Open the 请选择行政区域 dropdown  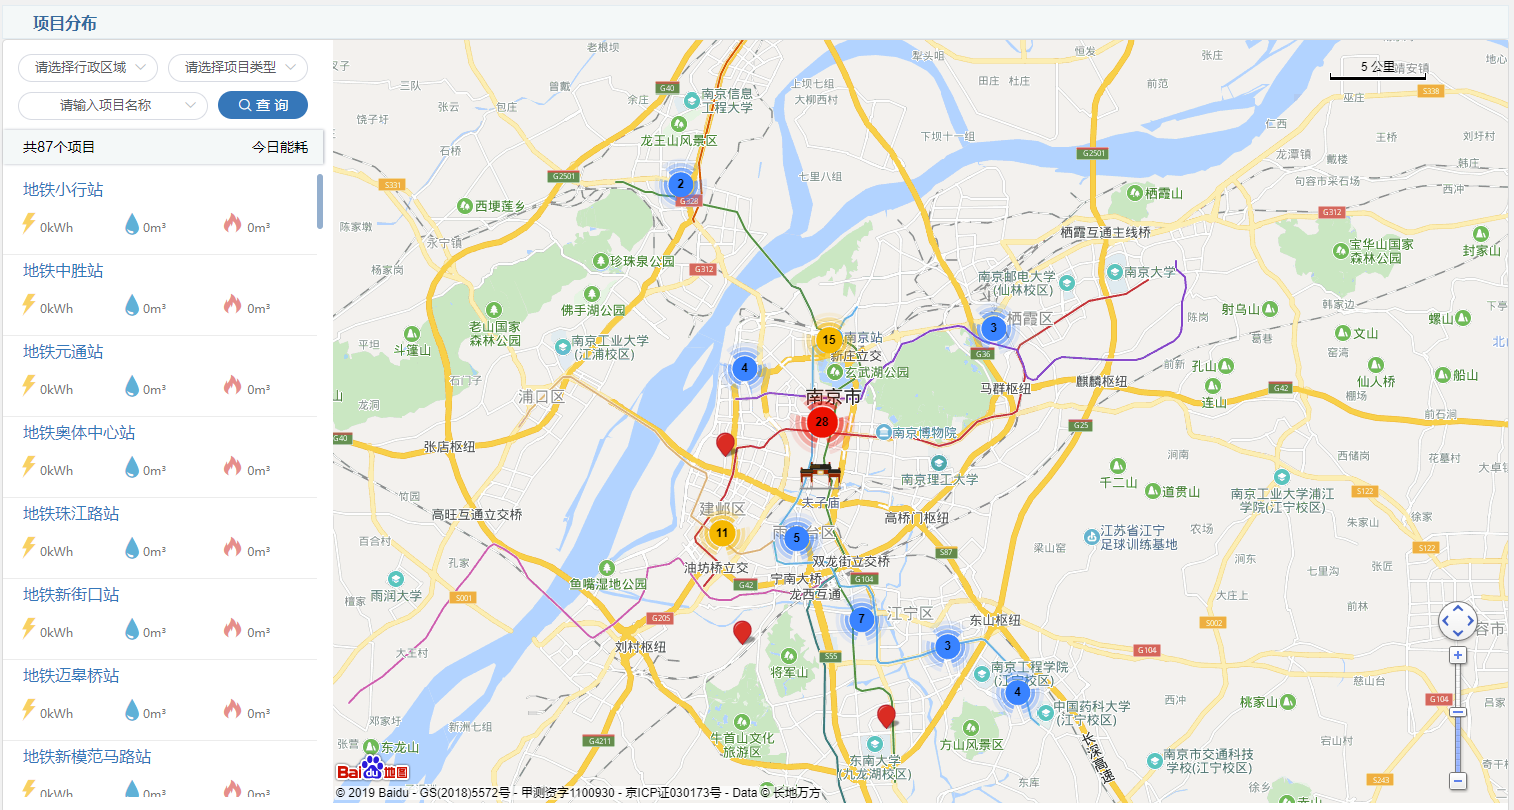pos(88,67)
